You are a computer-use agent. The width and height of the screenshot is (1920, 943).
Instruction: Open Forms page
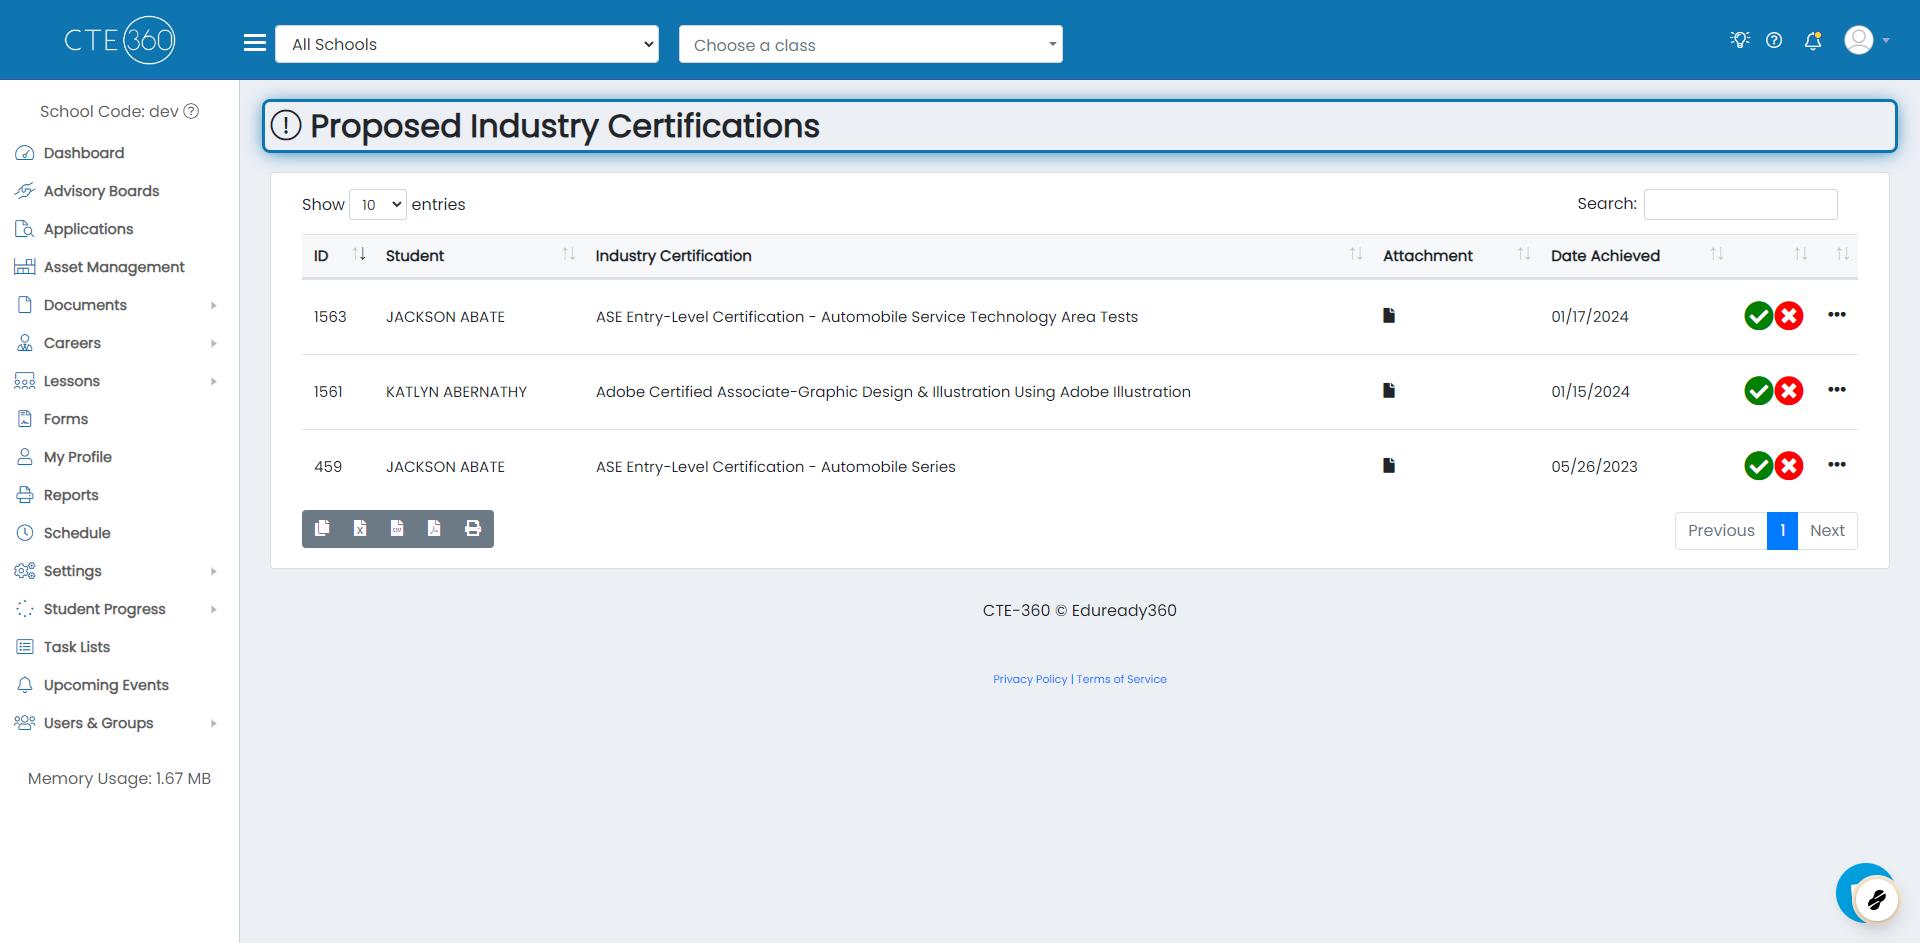click(66, 419)
